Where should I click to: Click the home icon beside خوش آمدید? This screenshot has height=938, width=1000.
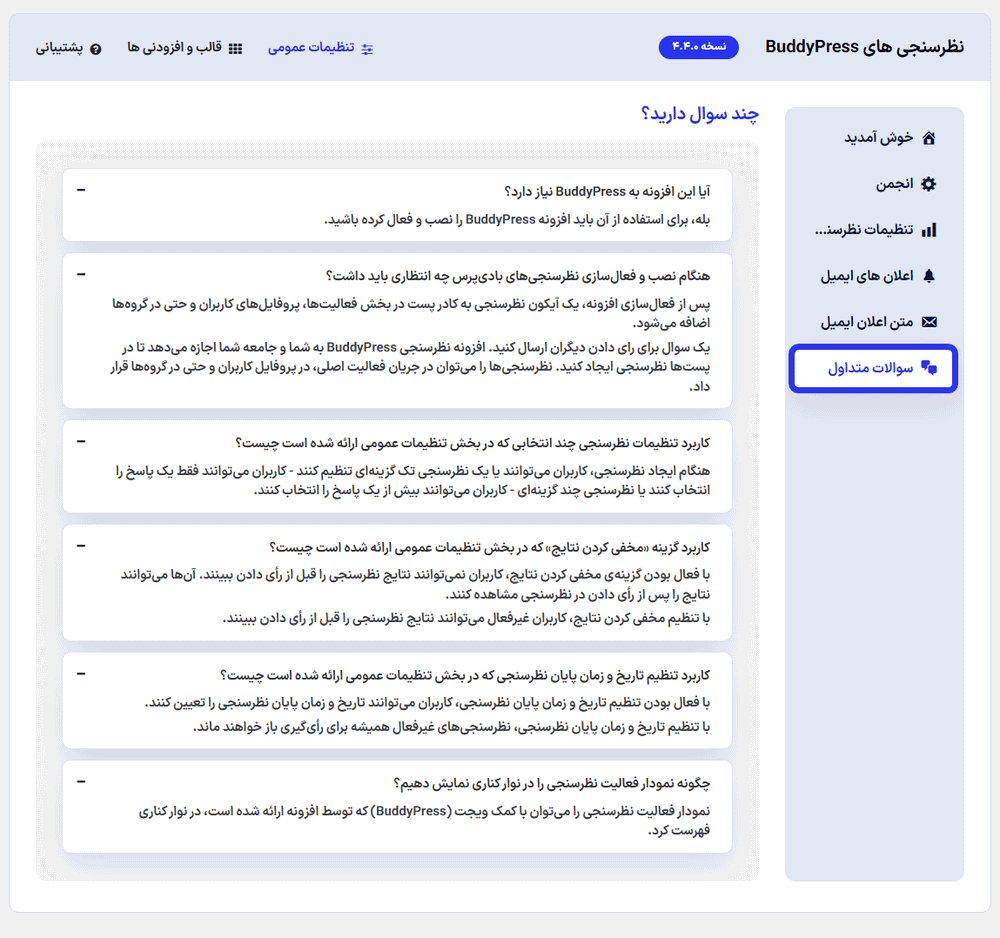point(929,138)
